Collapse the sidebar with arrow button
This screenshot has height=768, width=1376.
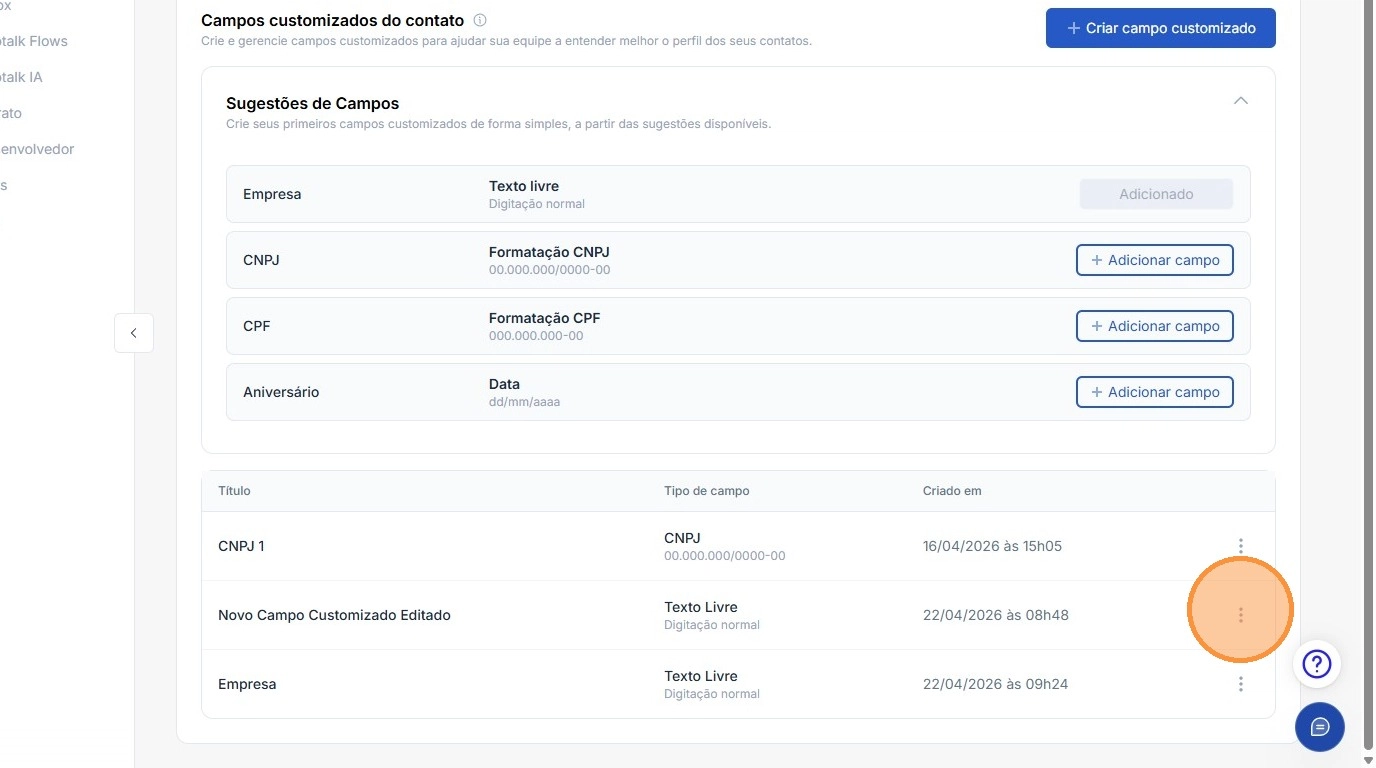pyautogui.click(x=134, y=333)
